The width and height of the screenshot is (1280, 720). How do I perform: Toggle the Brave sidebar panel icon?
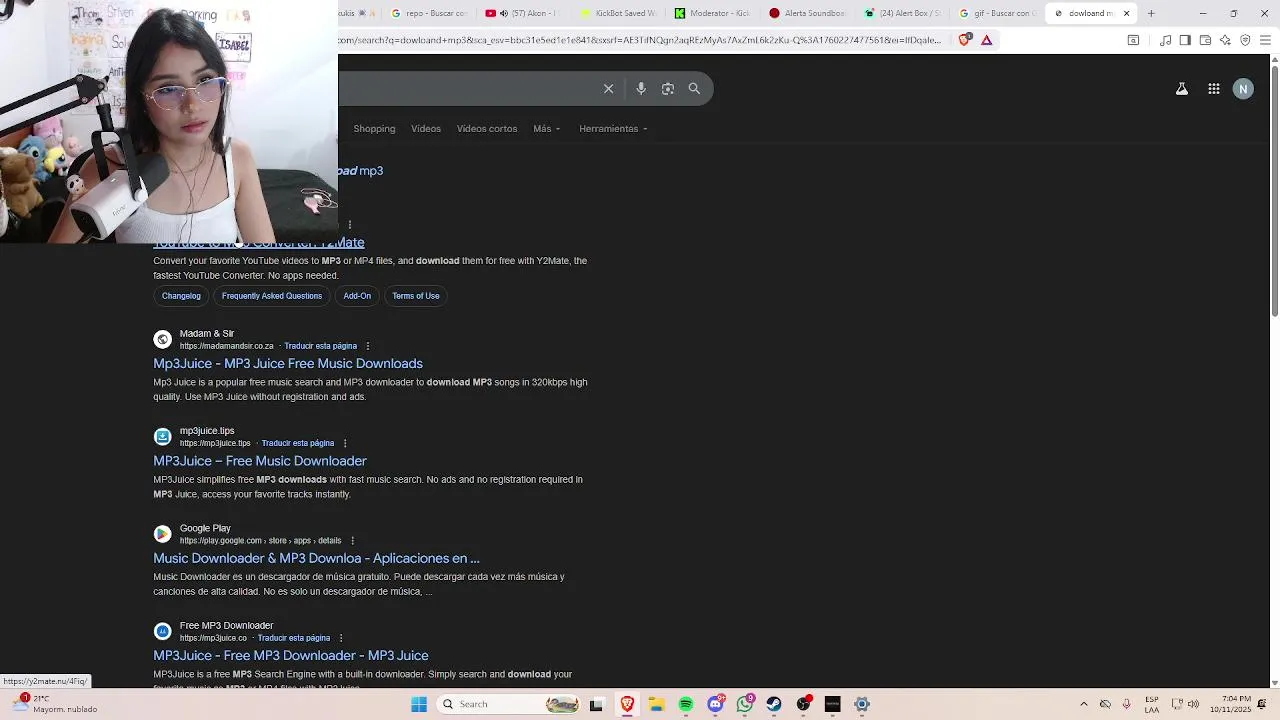click(1185, 40)
